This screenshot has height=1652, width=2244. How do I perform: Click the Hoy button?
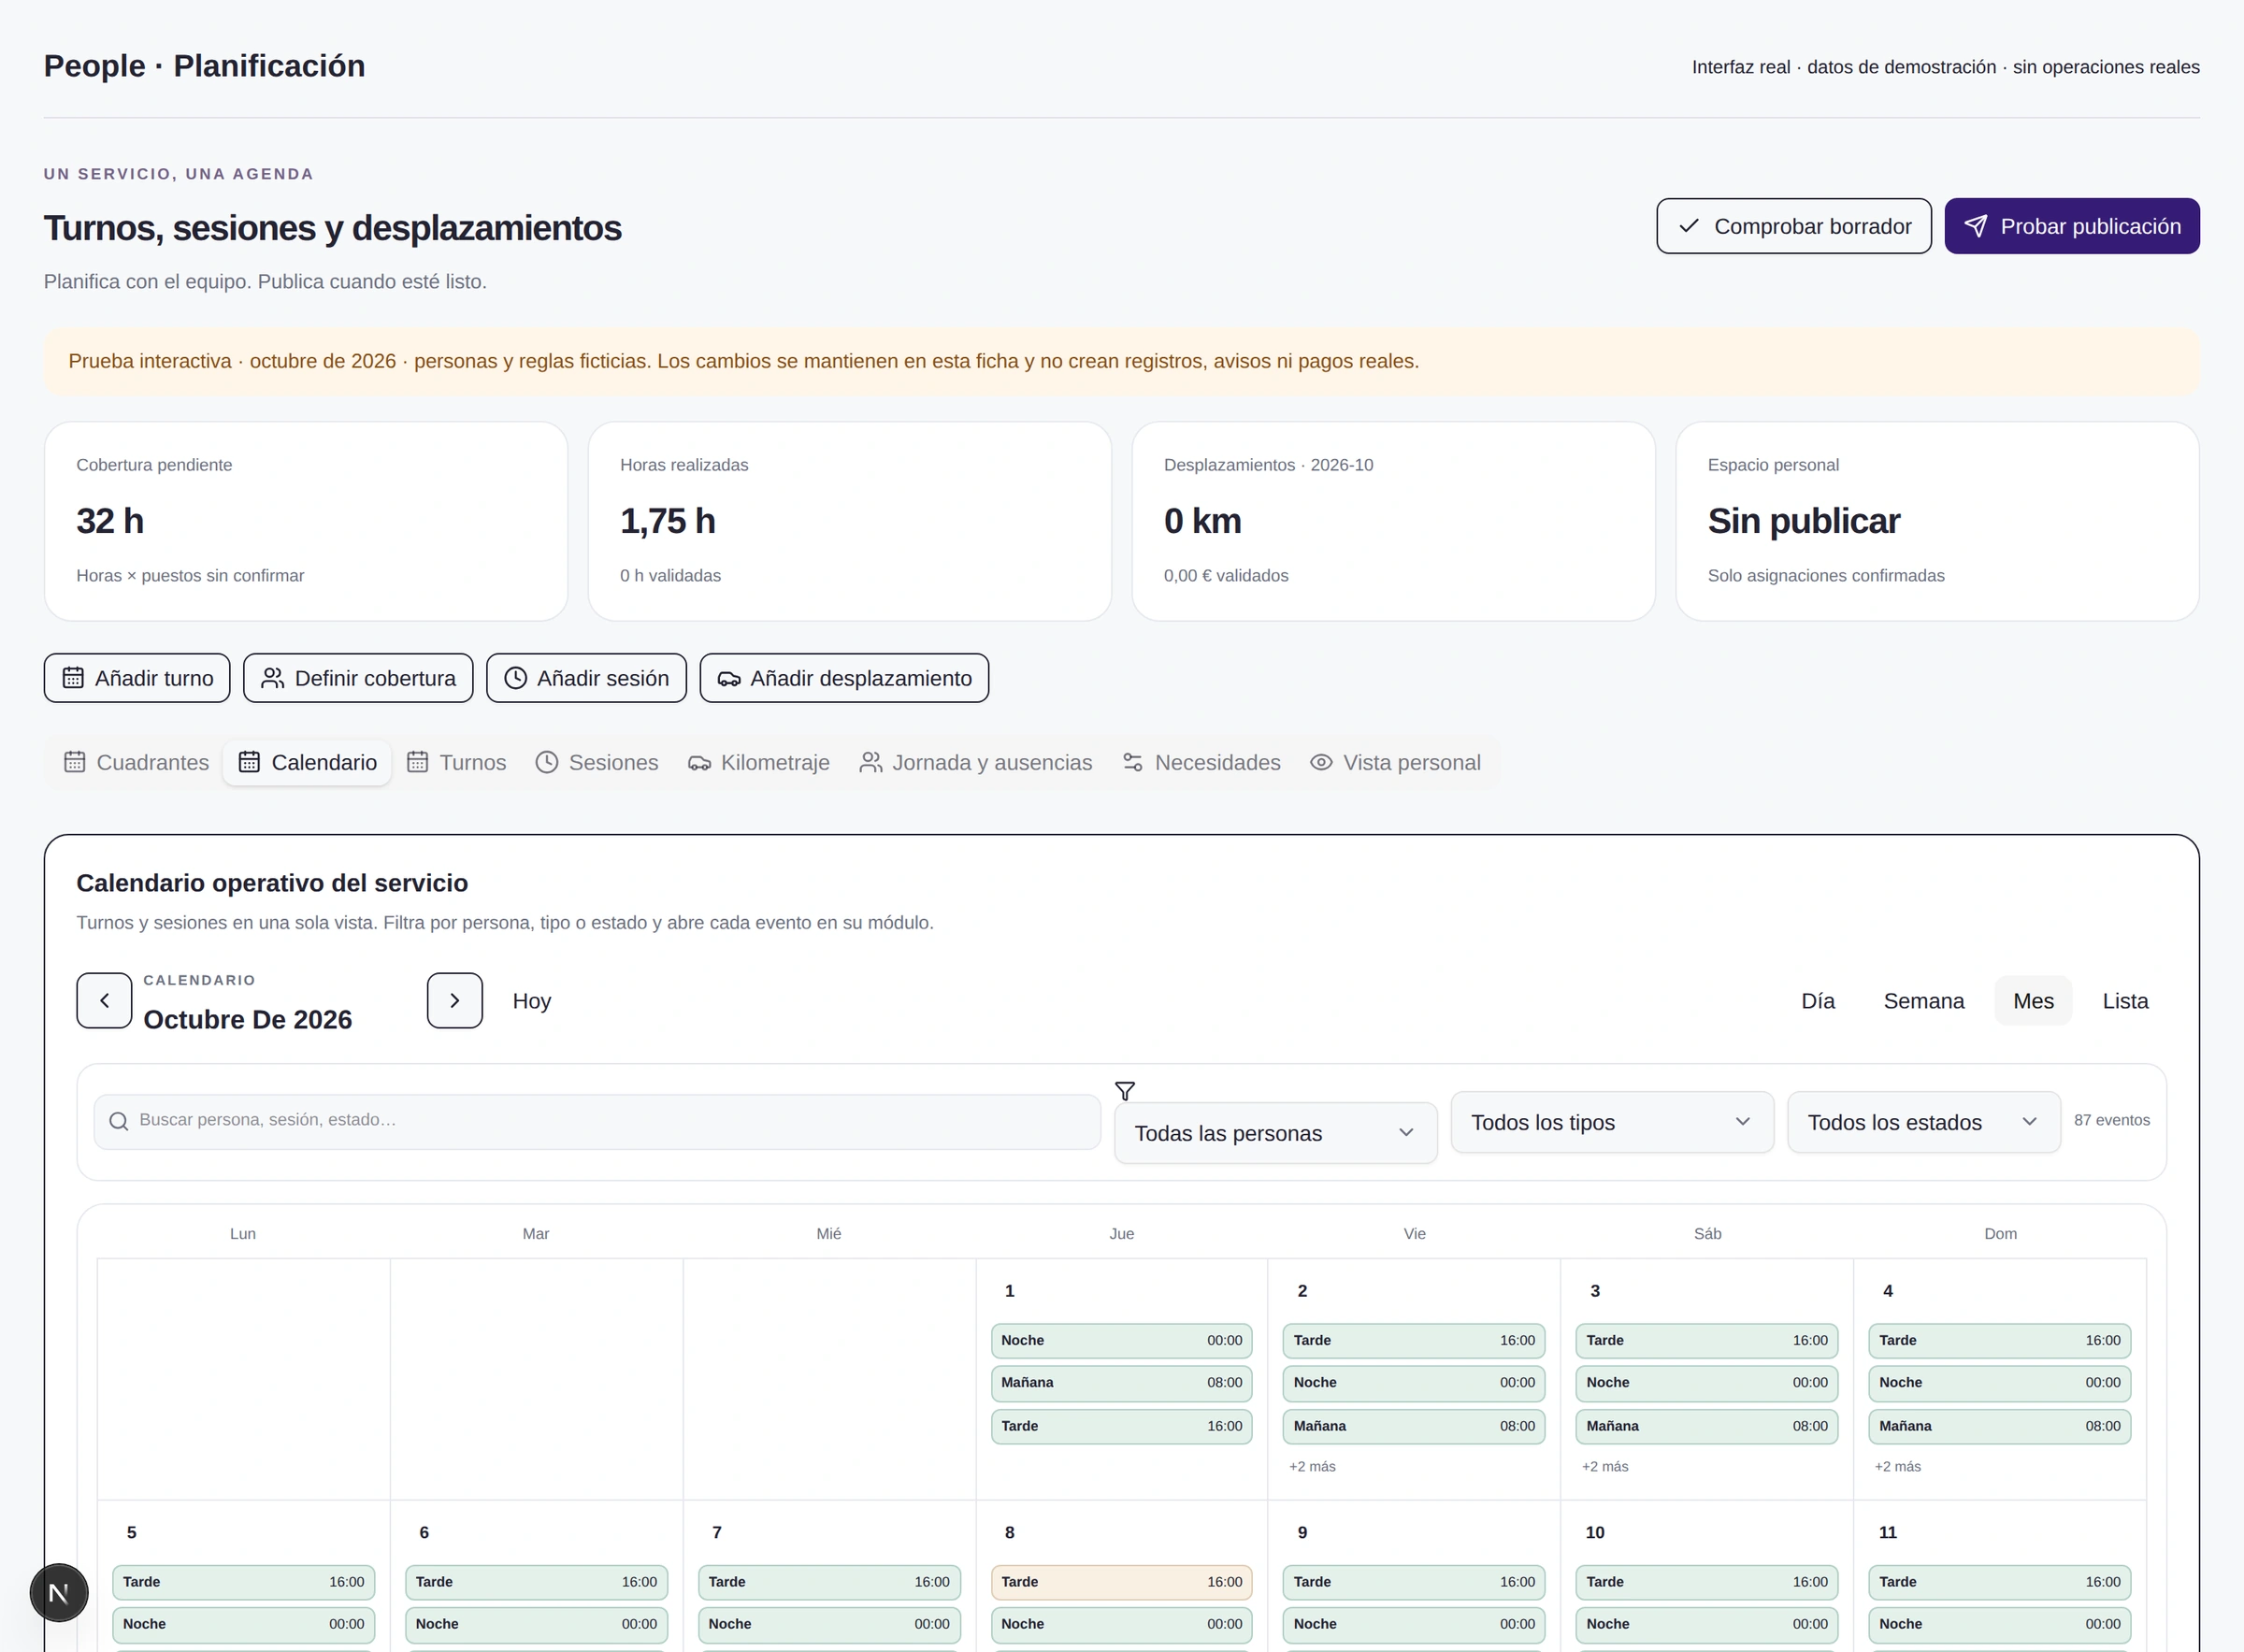coord(532,1001)
